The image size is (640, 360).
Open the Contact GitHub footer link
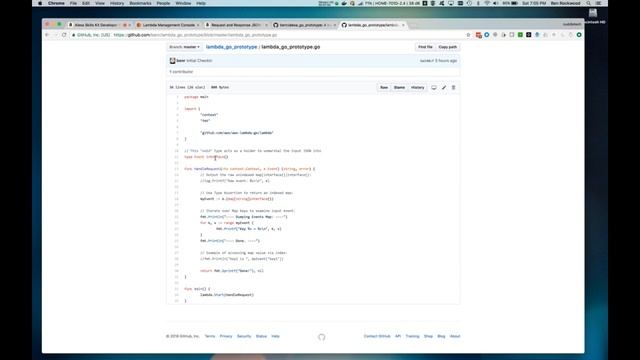(x=377, y=336)
